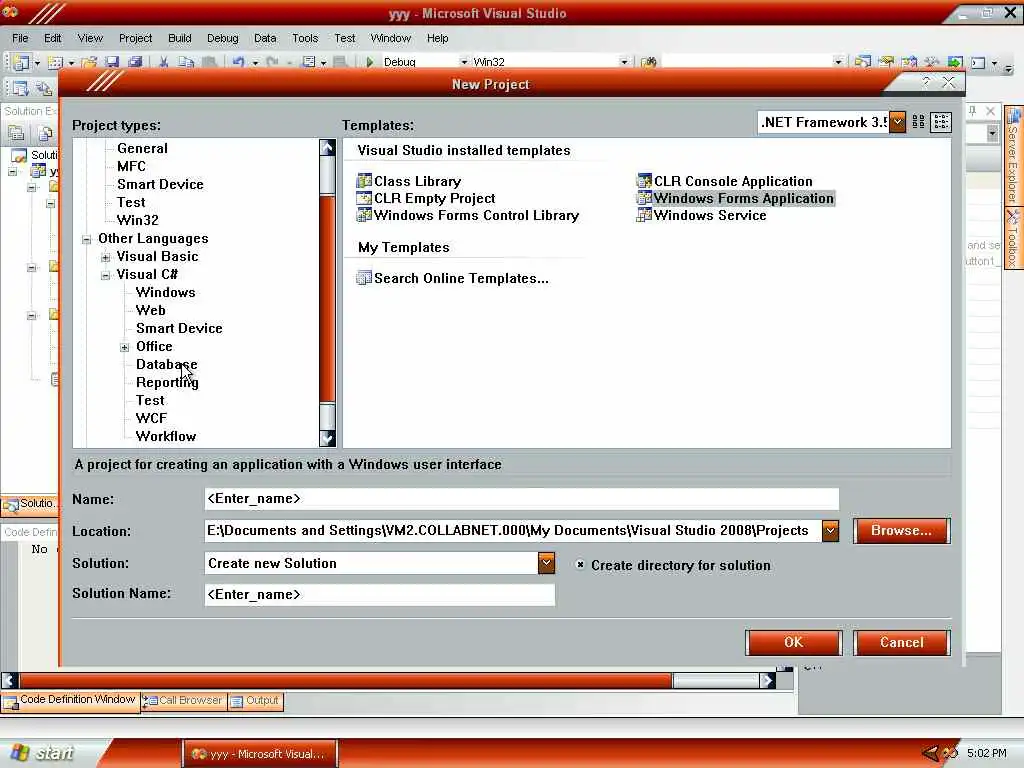The width and height of the screenshot is (1024, 768).
Task: Click the New Project toolbar icon
Action: 20,62
